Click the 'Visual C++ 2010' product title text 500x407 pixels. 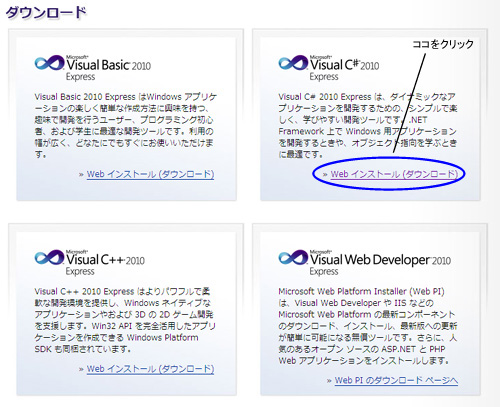[x=106, y=259]
